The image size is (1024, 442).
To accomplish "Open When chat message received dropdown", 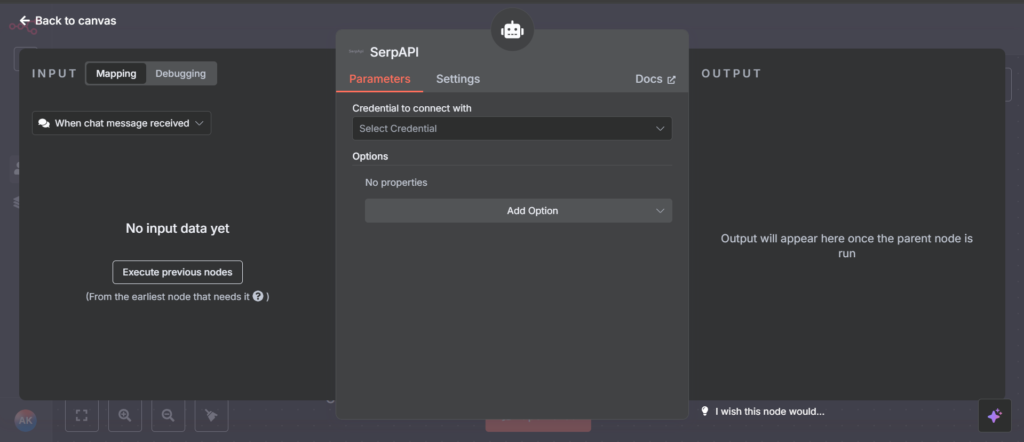I will (121, 123).
